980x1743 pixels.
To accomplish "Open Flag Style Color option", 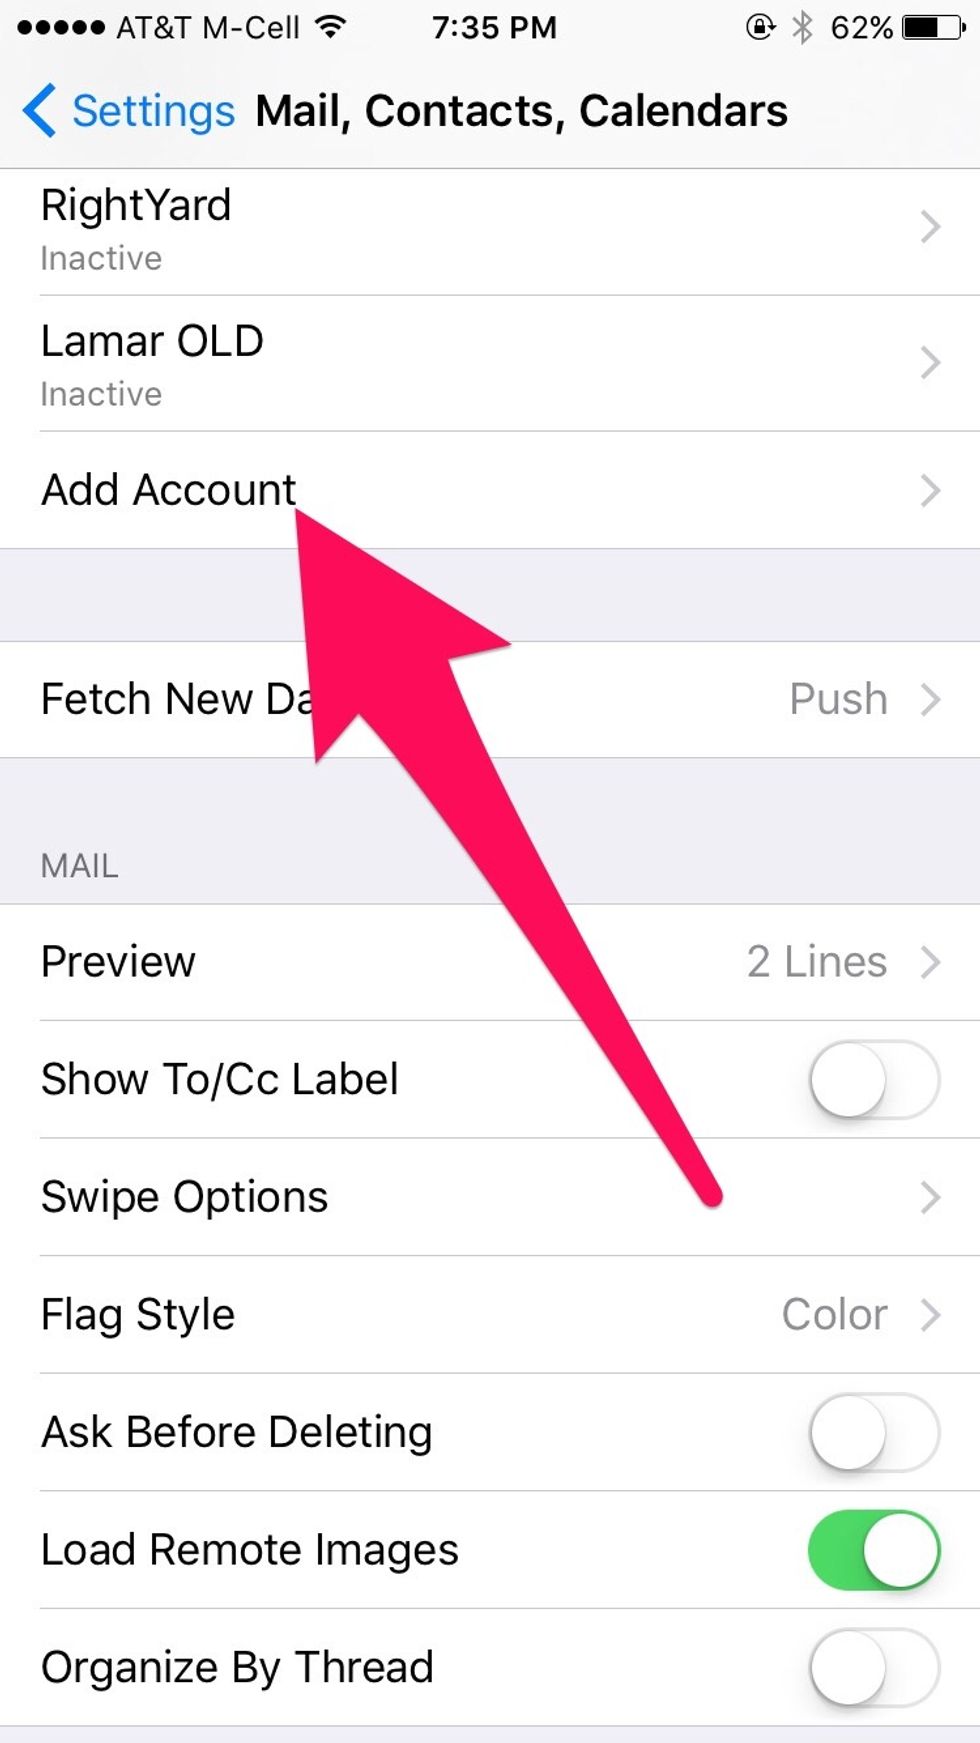I will [490, 1315].
